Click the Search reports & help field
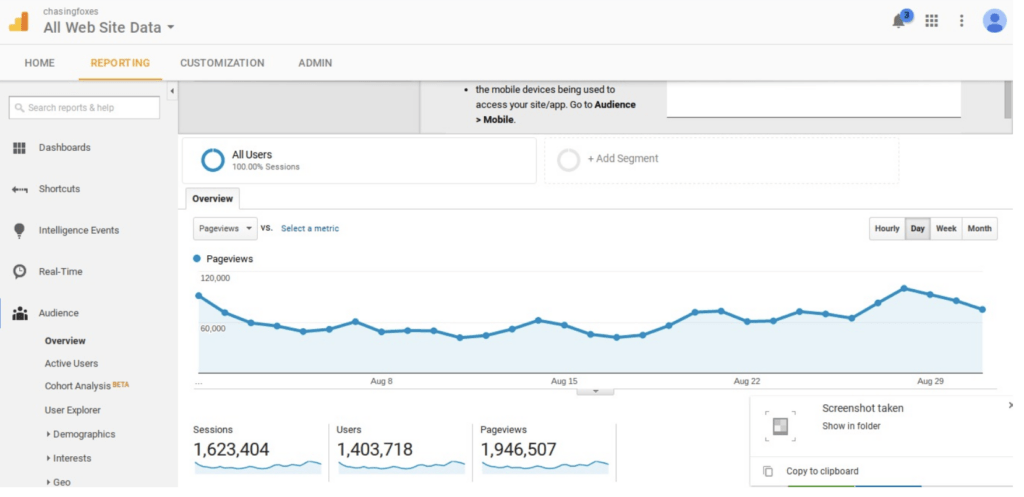Viewport: 1024px width, 497px height. (x=85, y=108)
